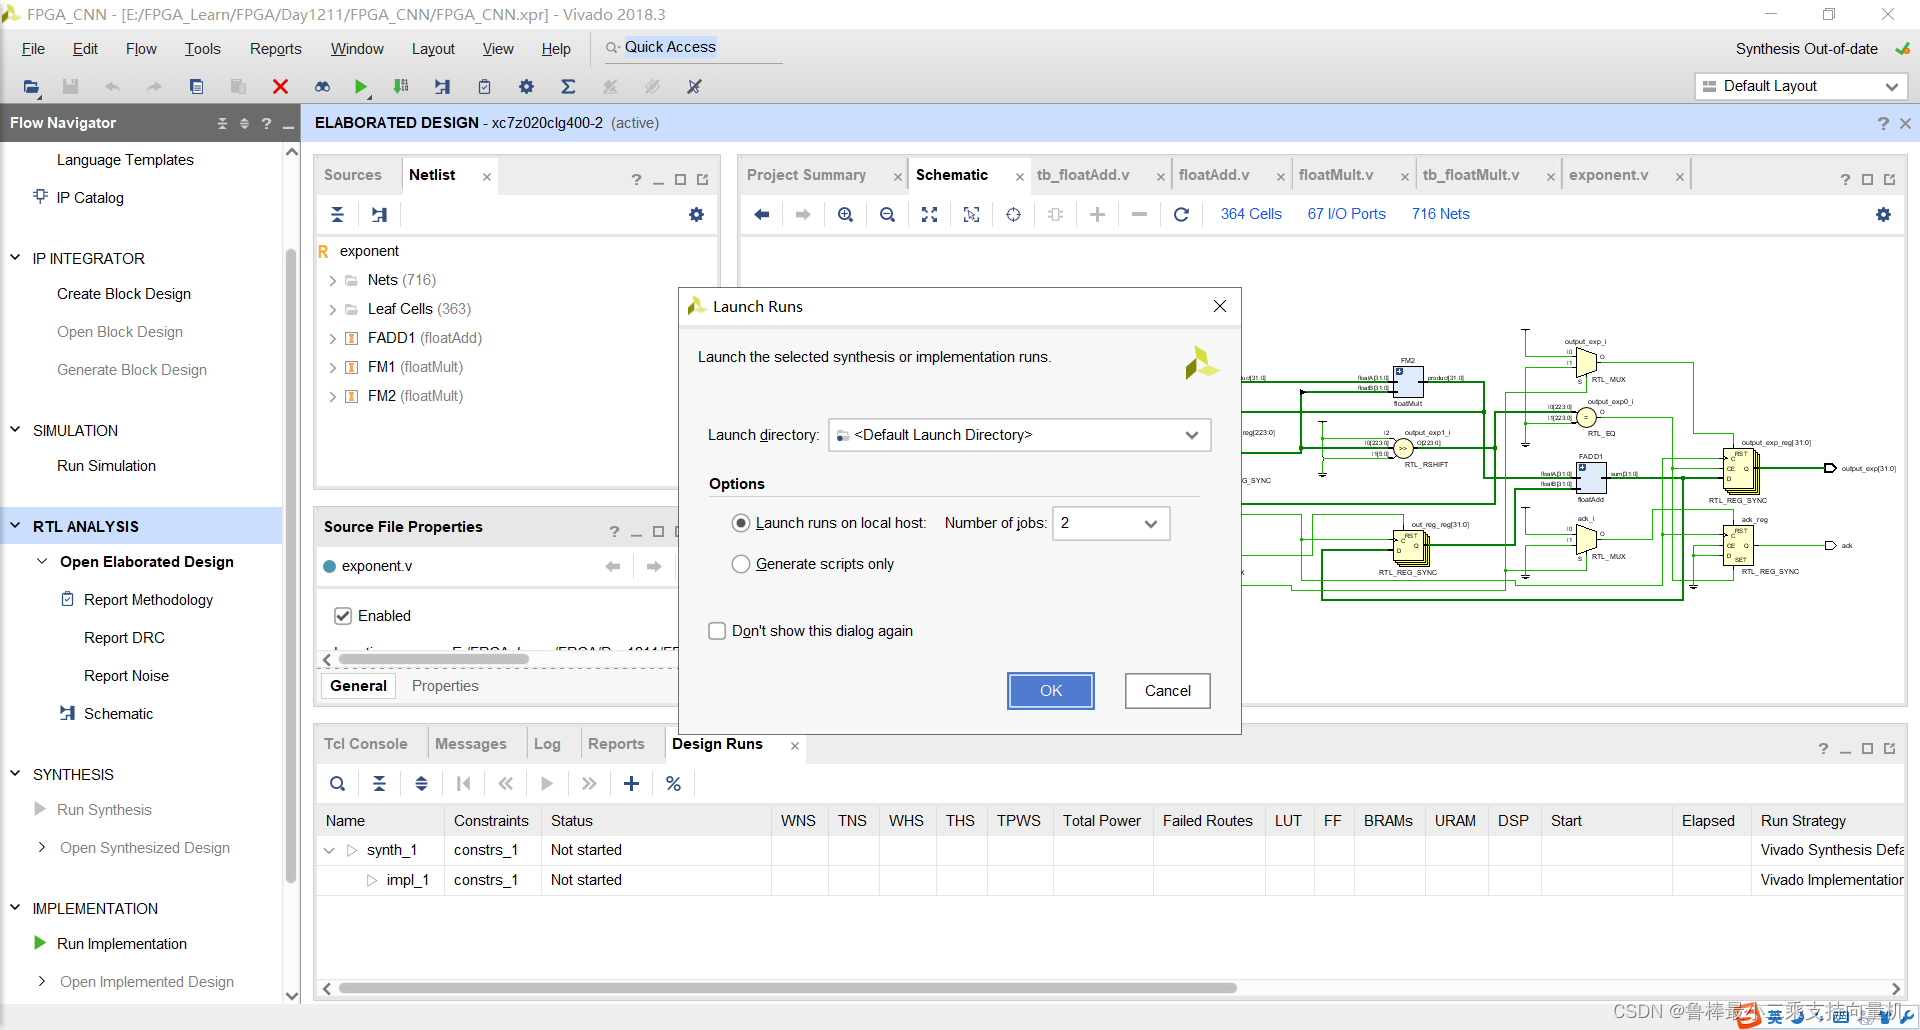The width and height of the screenshot is (1920, 1030).
Task: Expand the Leaf Cells (363) node
Action: pos(333,310)
